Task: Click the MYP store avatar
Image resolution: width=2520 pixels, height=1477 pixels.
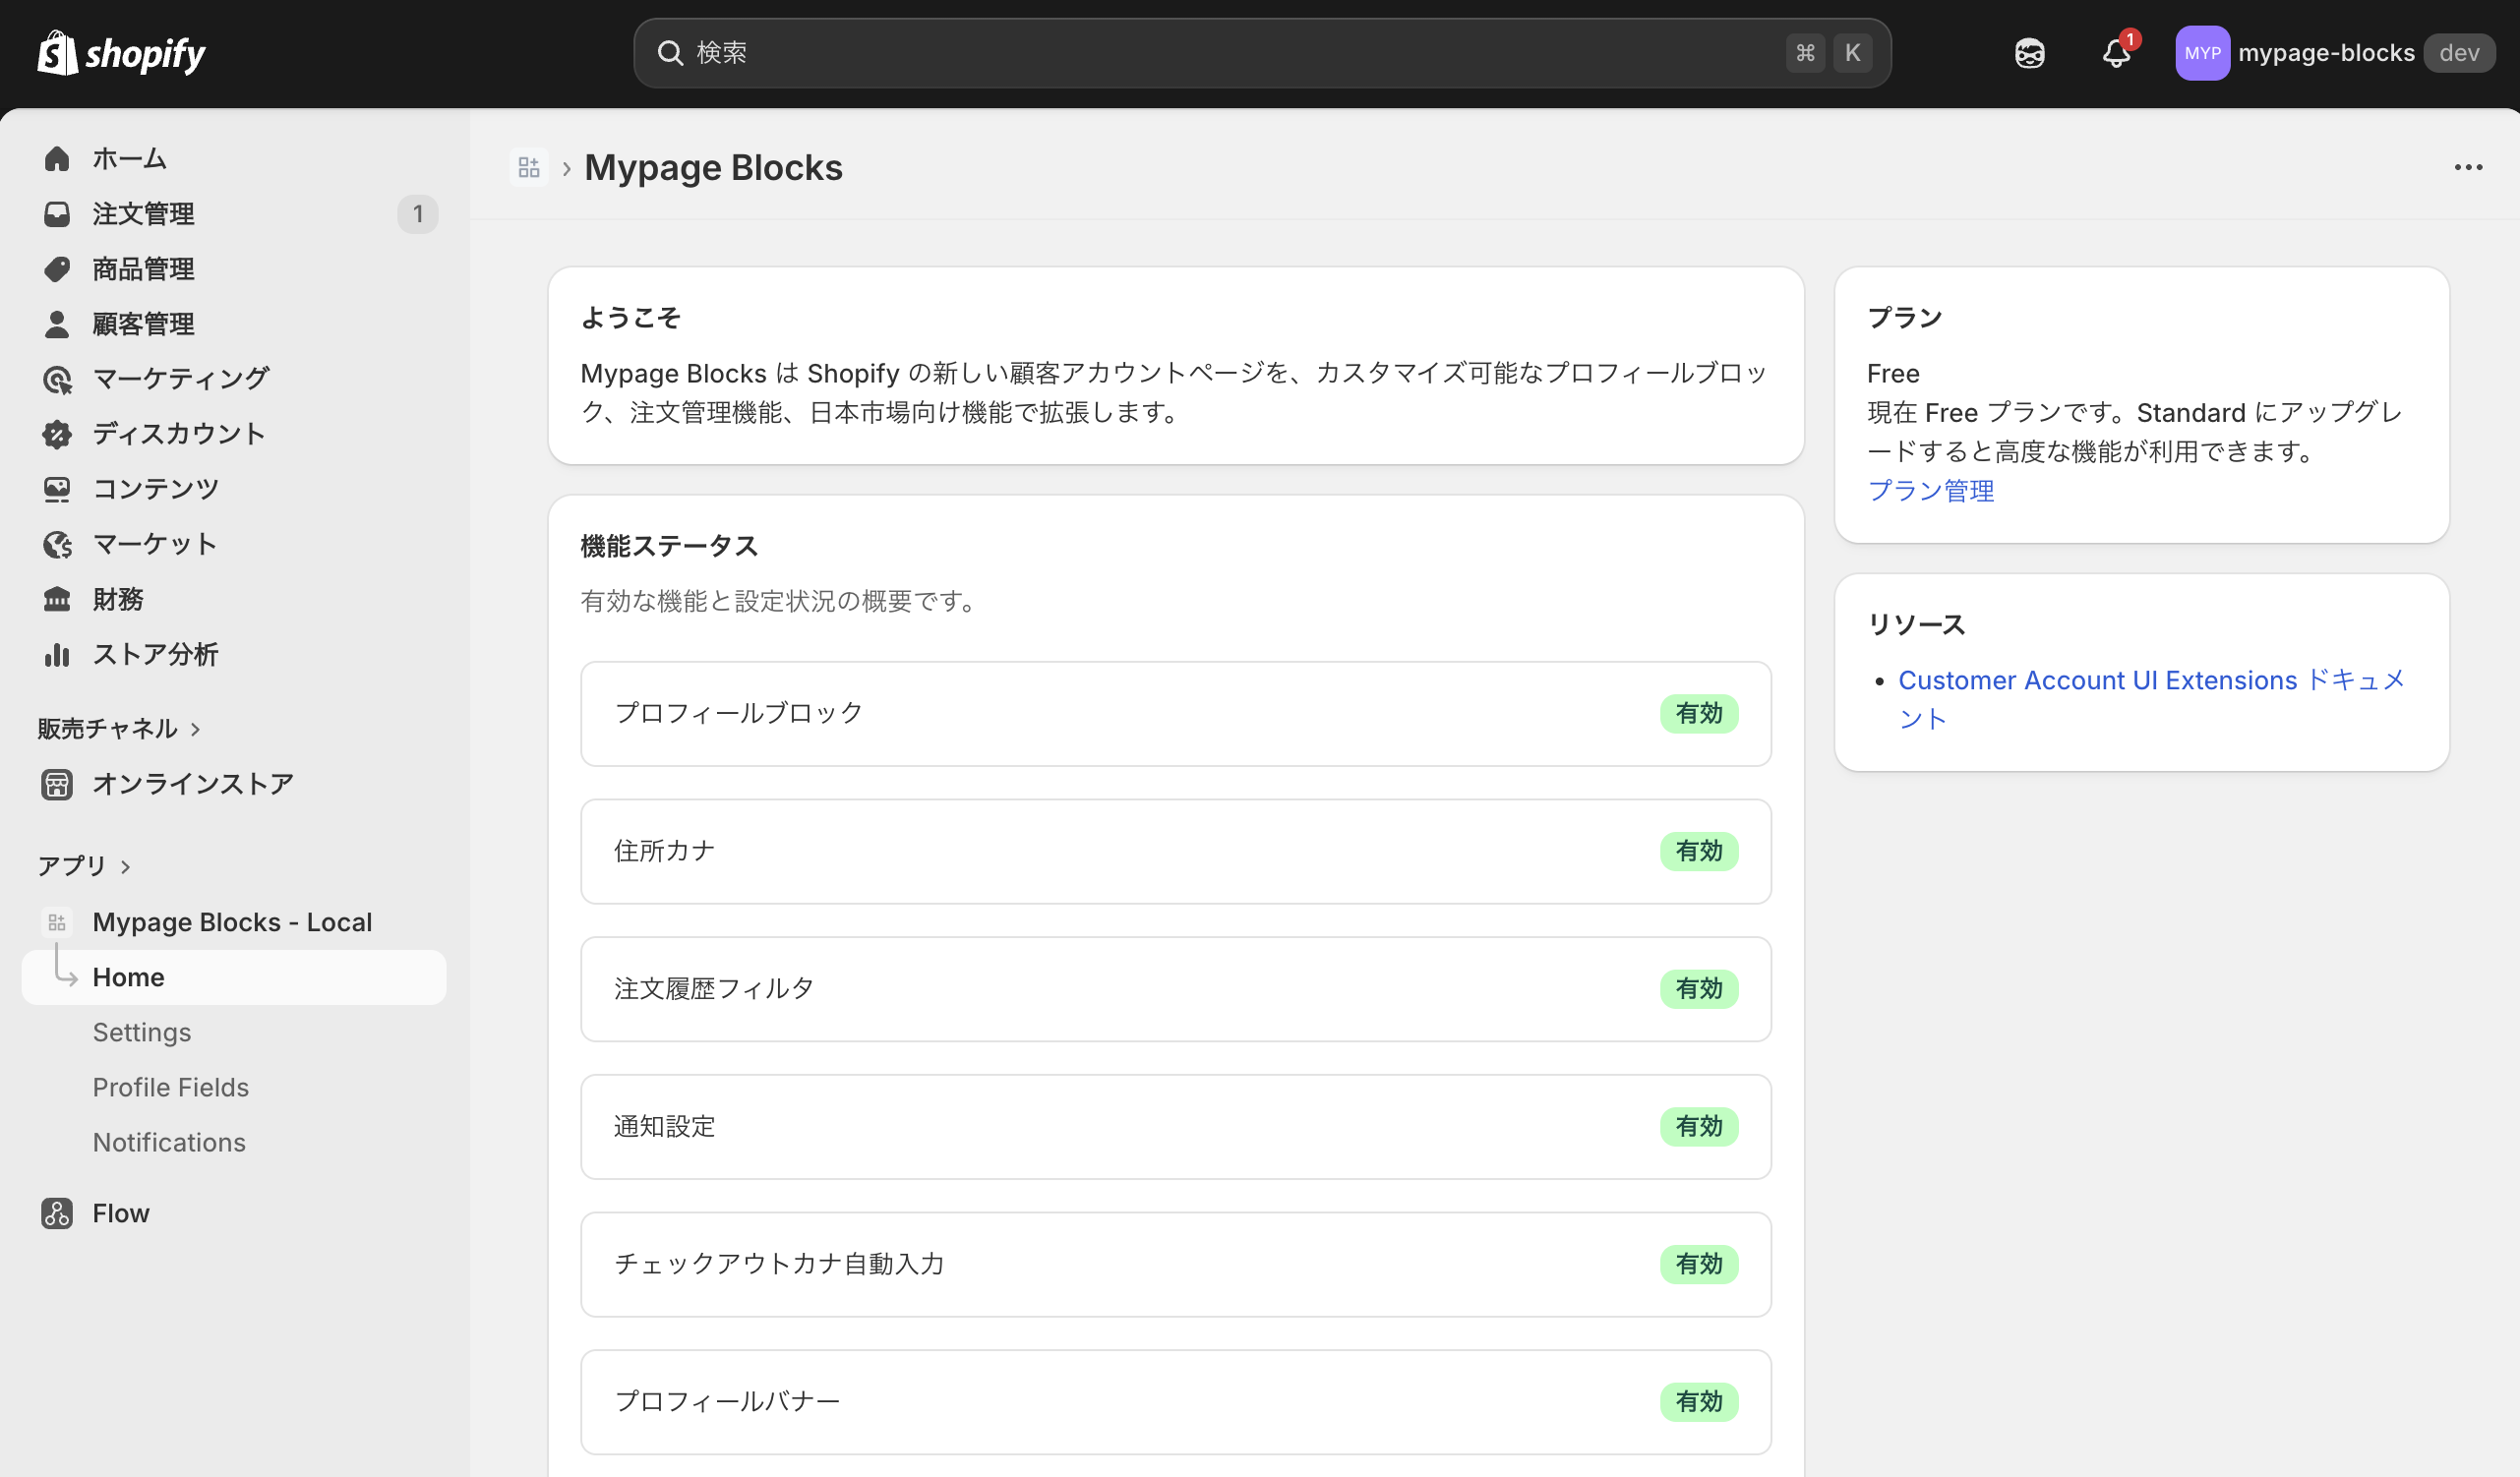Action: 2202,53
